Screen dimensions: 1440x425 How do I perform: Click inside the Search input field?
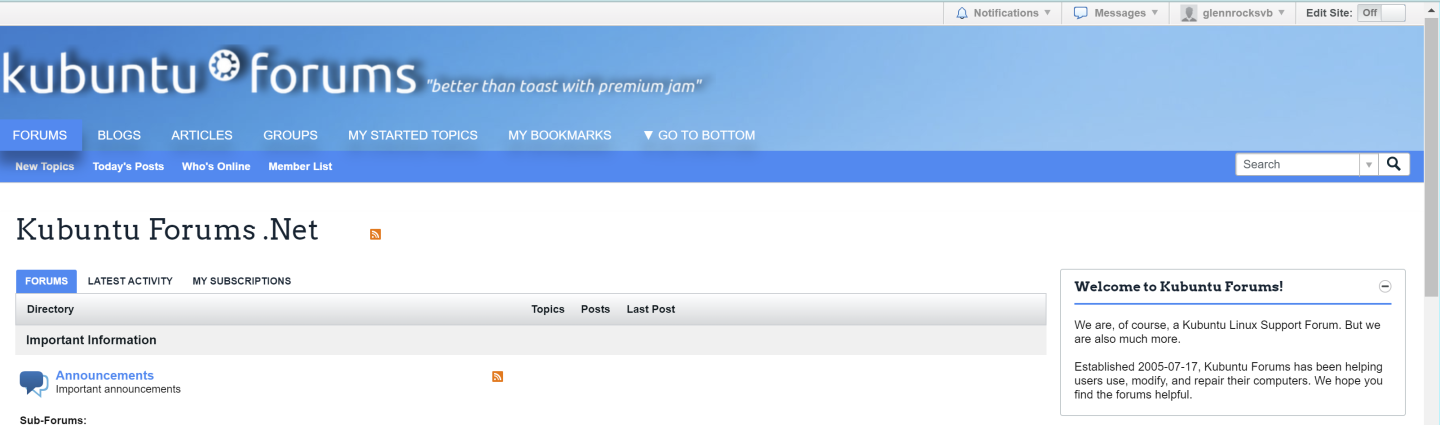[x=1297, y=164]
